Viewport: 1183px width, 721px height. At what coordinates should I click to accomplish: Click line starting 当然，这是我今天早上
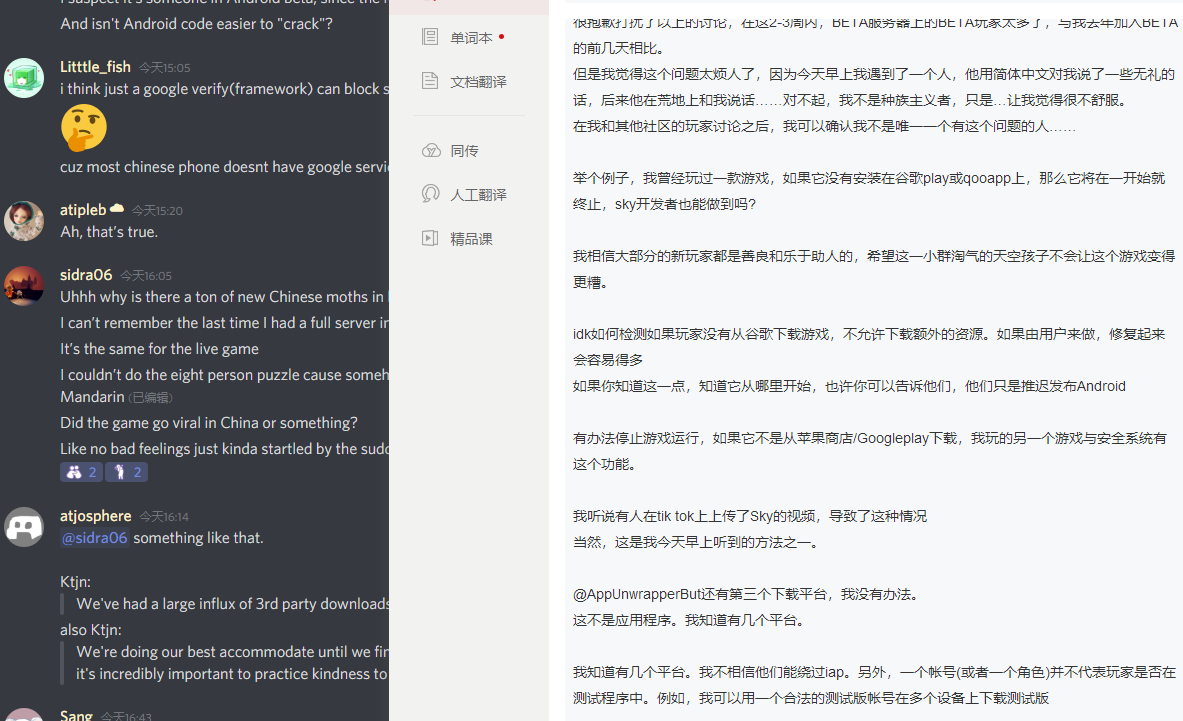tap(696, 542)
